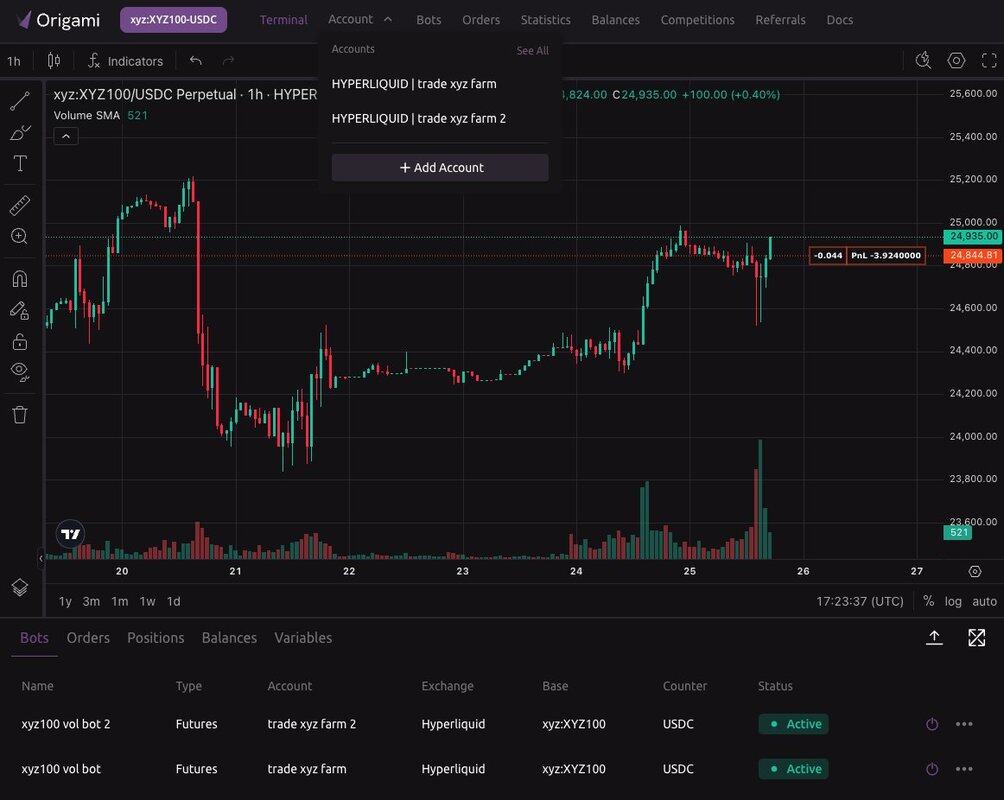Viewport: 1004px width, 800px height.
Task: Select the trend line drawing tool
Action: point(20,101)
